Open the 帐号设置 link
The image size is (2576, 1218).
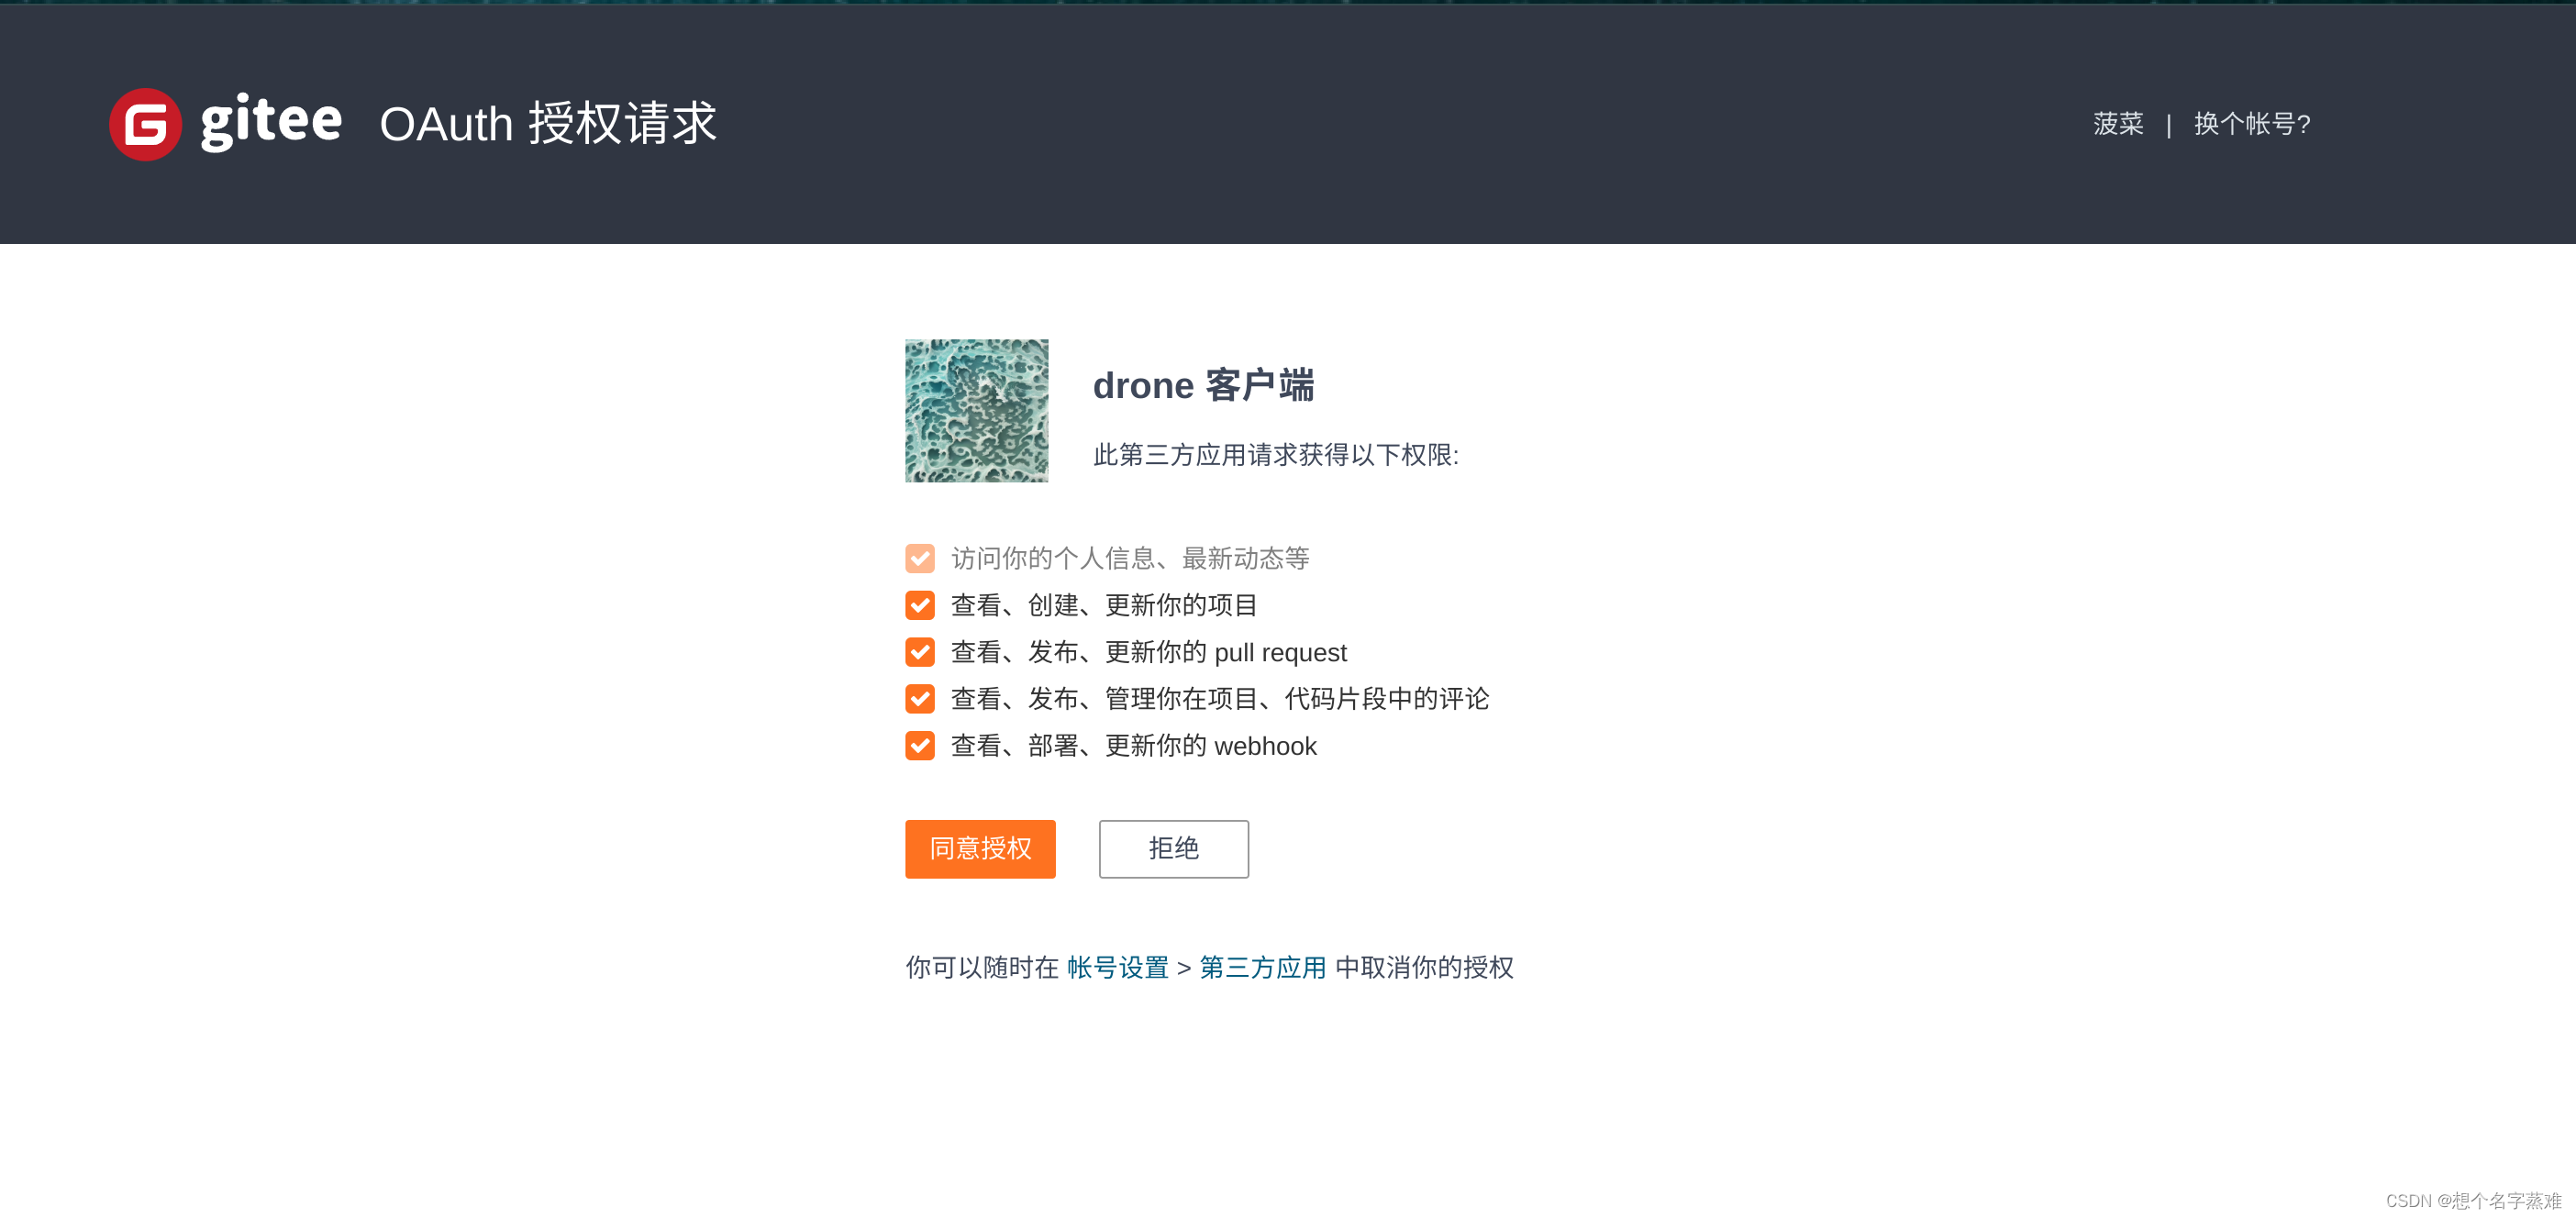1117,967
